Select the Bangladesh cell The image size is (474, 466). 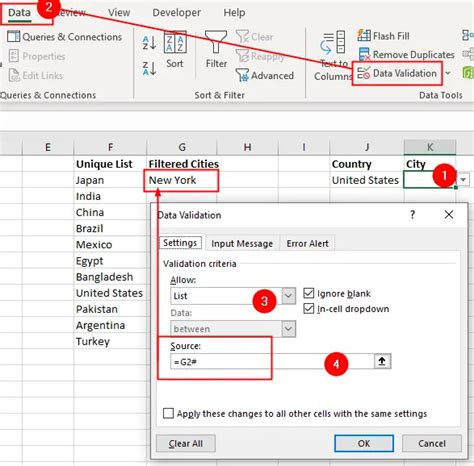(x=110, y=277)
